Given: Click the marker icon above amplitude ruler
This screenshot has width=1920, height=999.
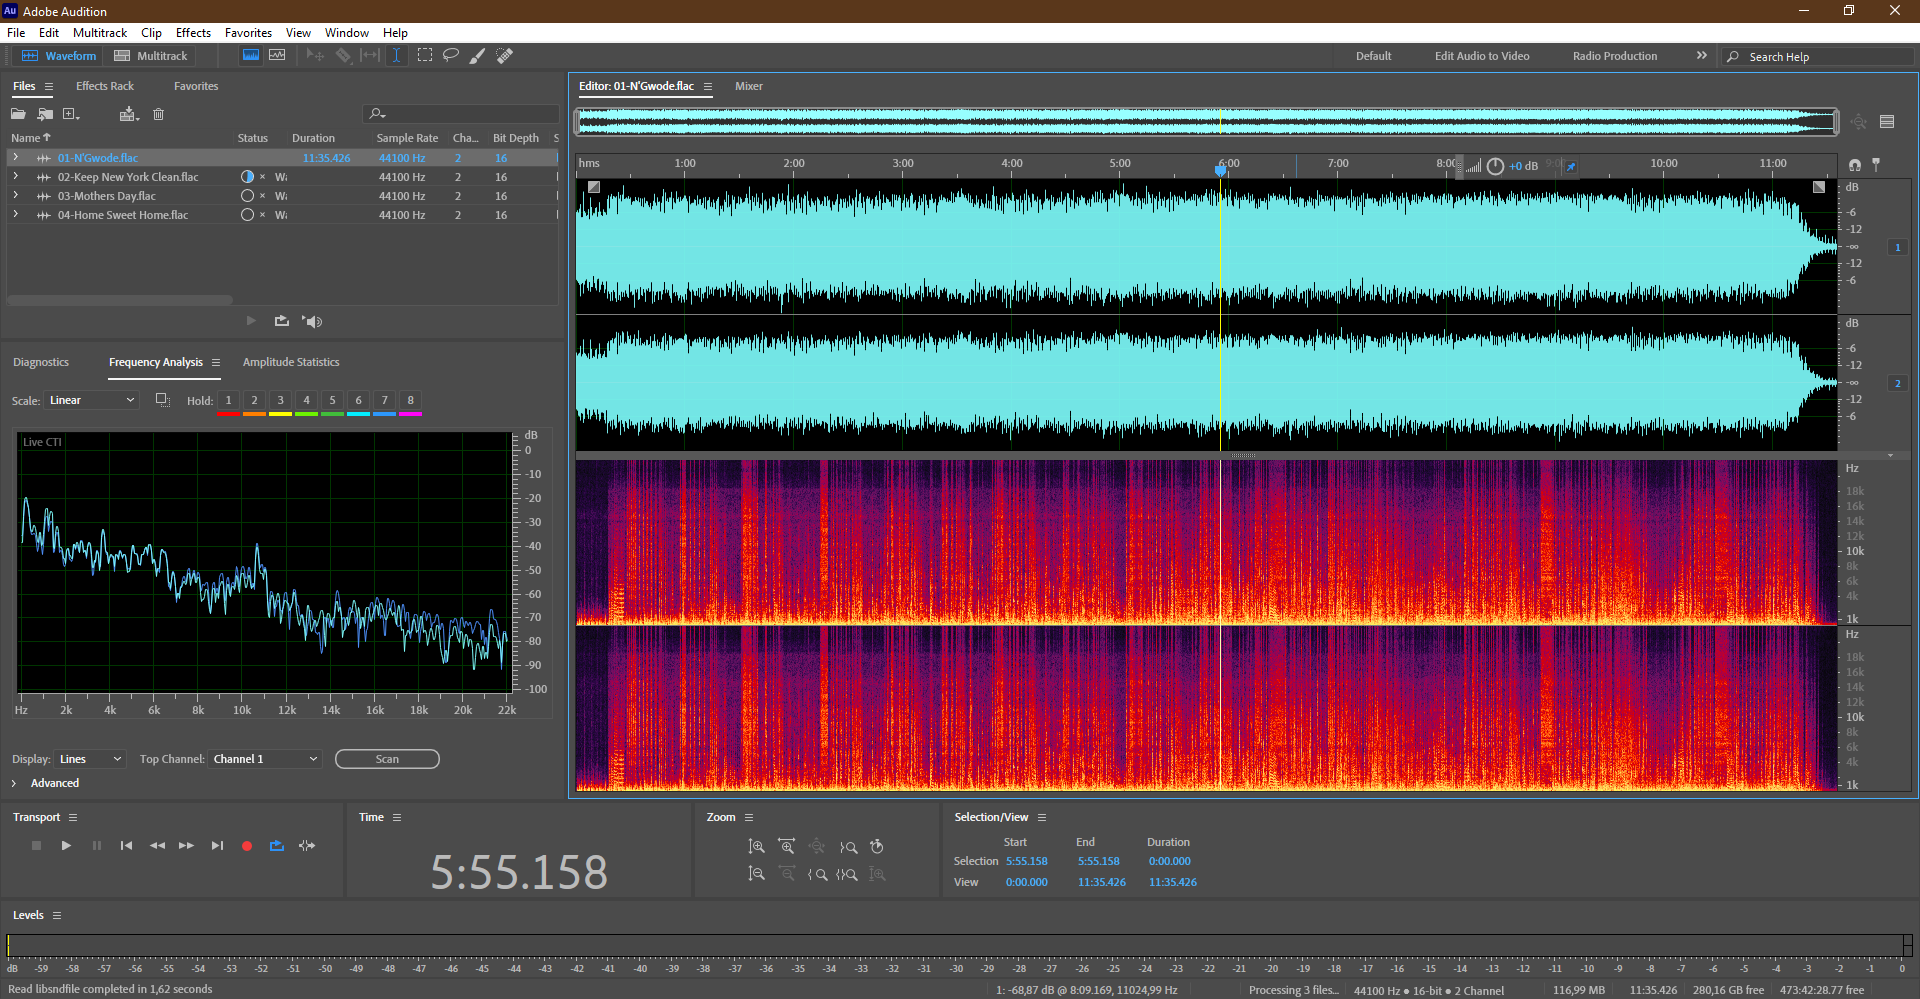Looking at the screenshot, I should (1876, 164).
